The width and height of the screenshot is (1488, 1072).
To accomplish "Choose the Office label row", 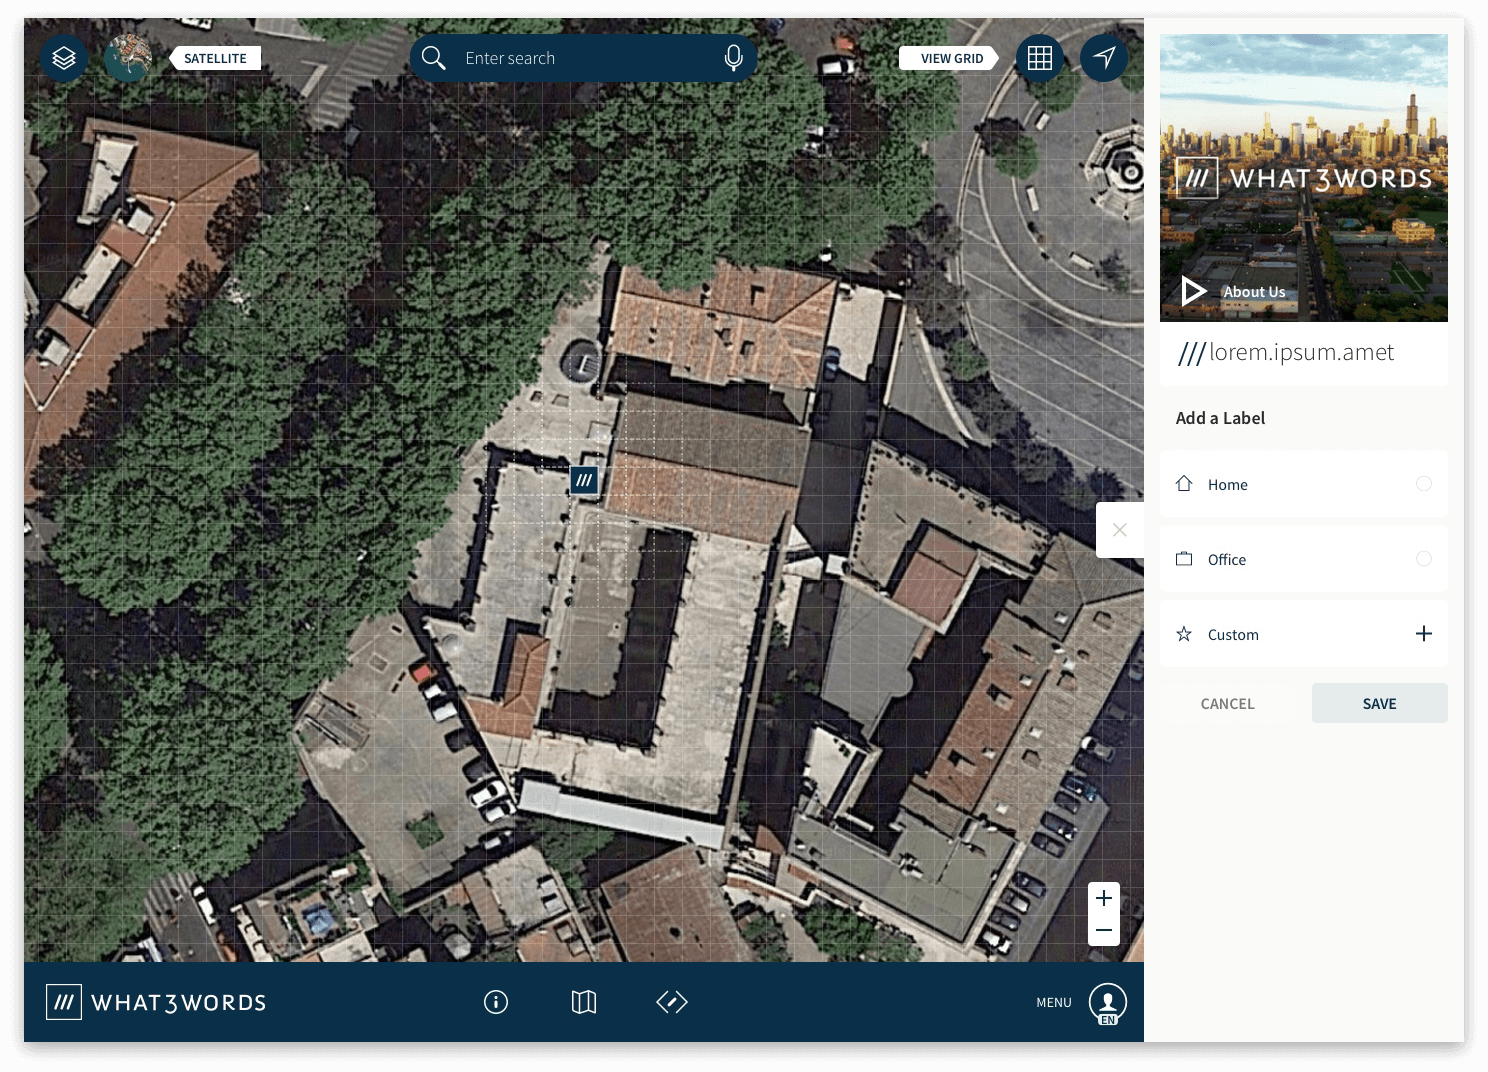I will pos(1304,559).
